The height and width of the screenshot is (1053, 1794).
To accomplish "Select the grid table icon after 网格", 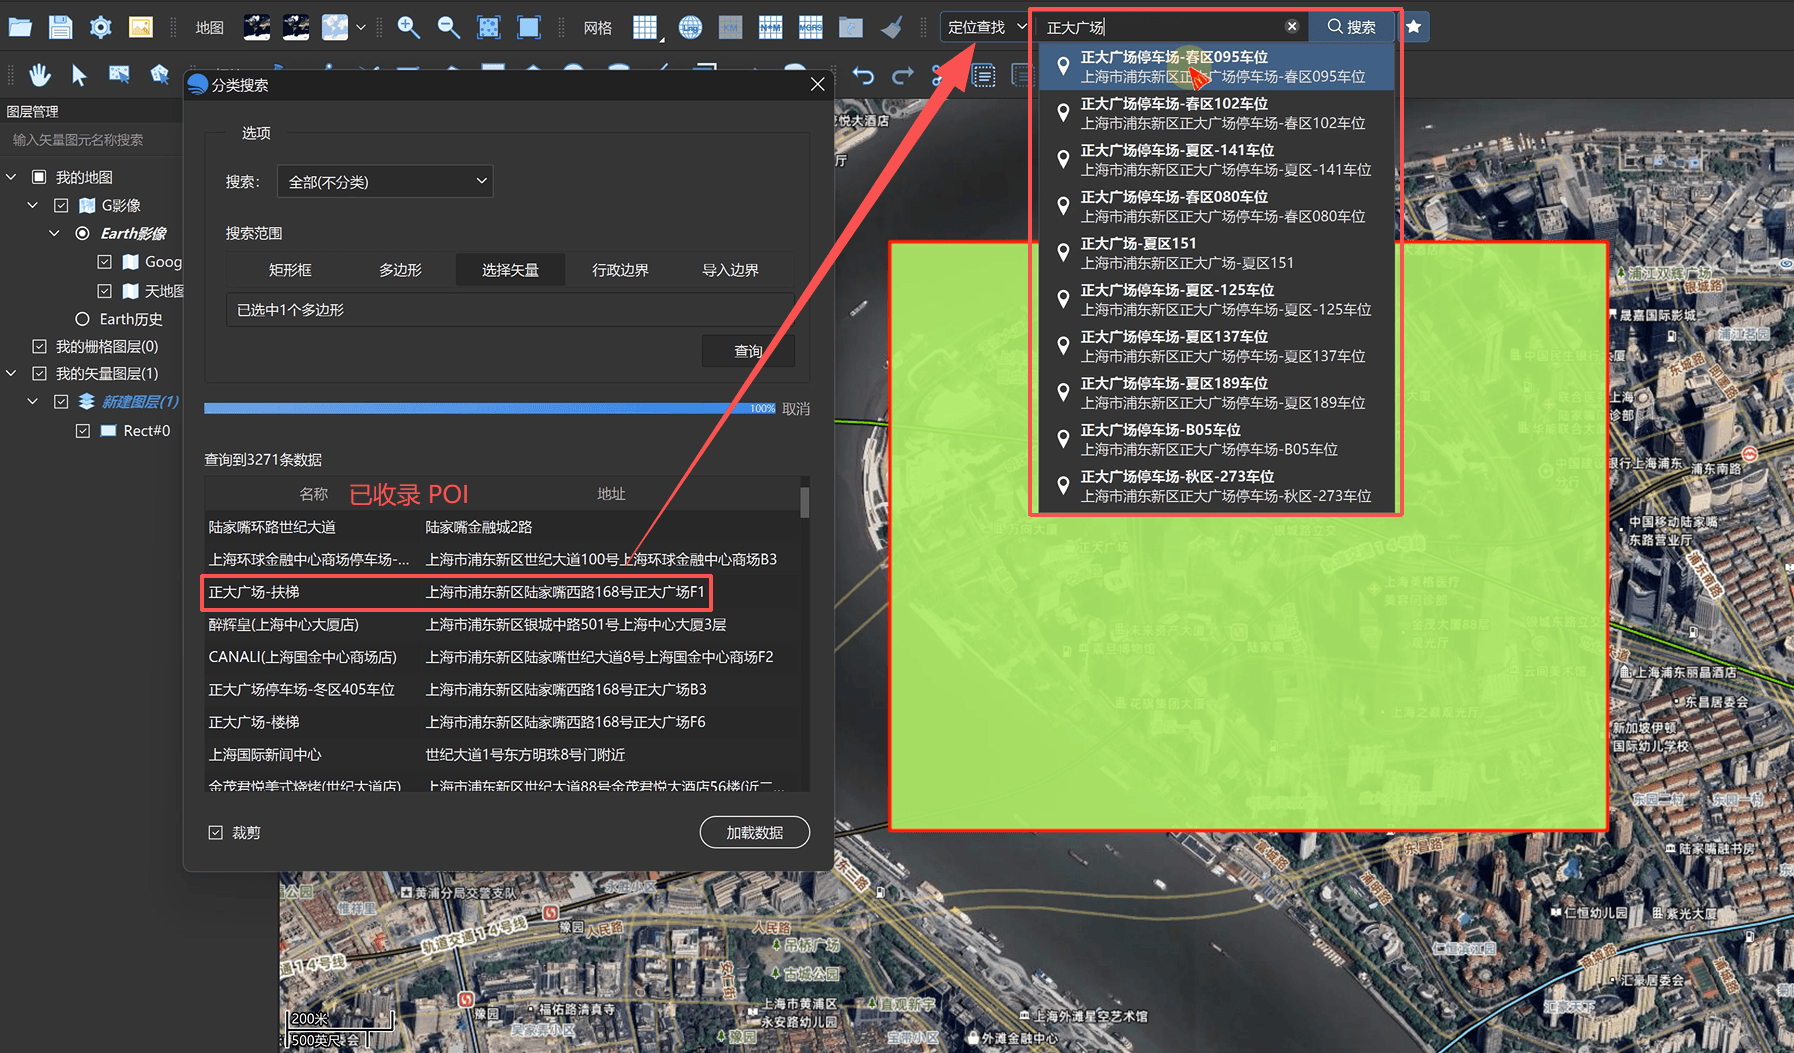I will coord(645,27).
